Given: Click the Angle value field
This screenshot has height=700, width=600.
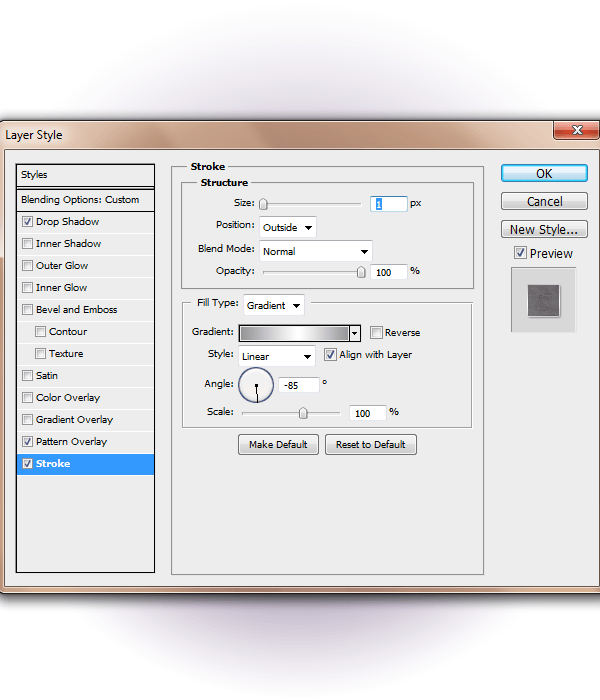Looking at the screenshot, I should [x=299, y=385].
